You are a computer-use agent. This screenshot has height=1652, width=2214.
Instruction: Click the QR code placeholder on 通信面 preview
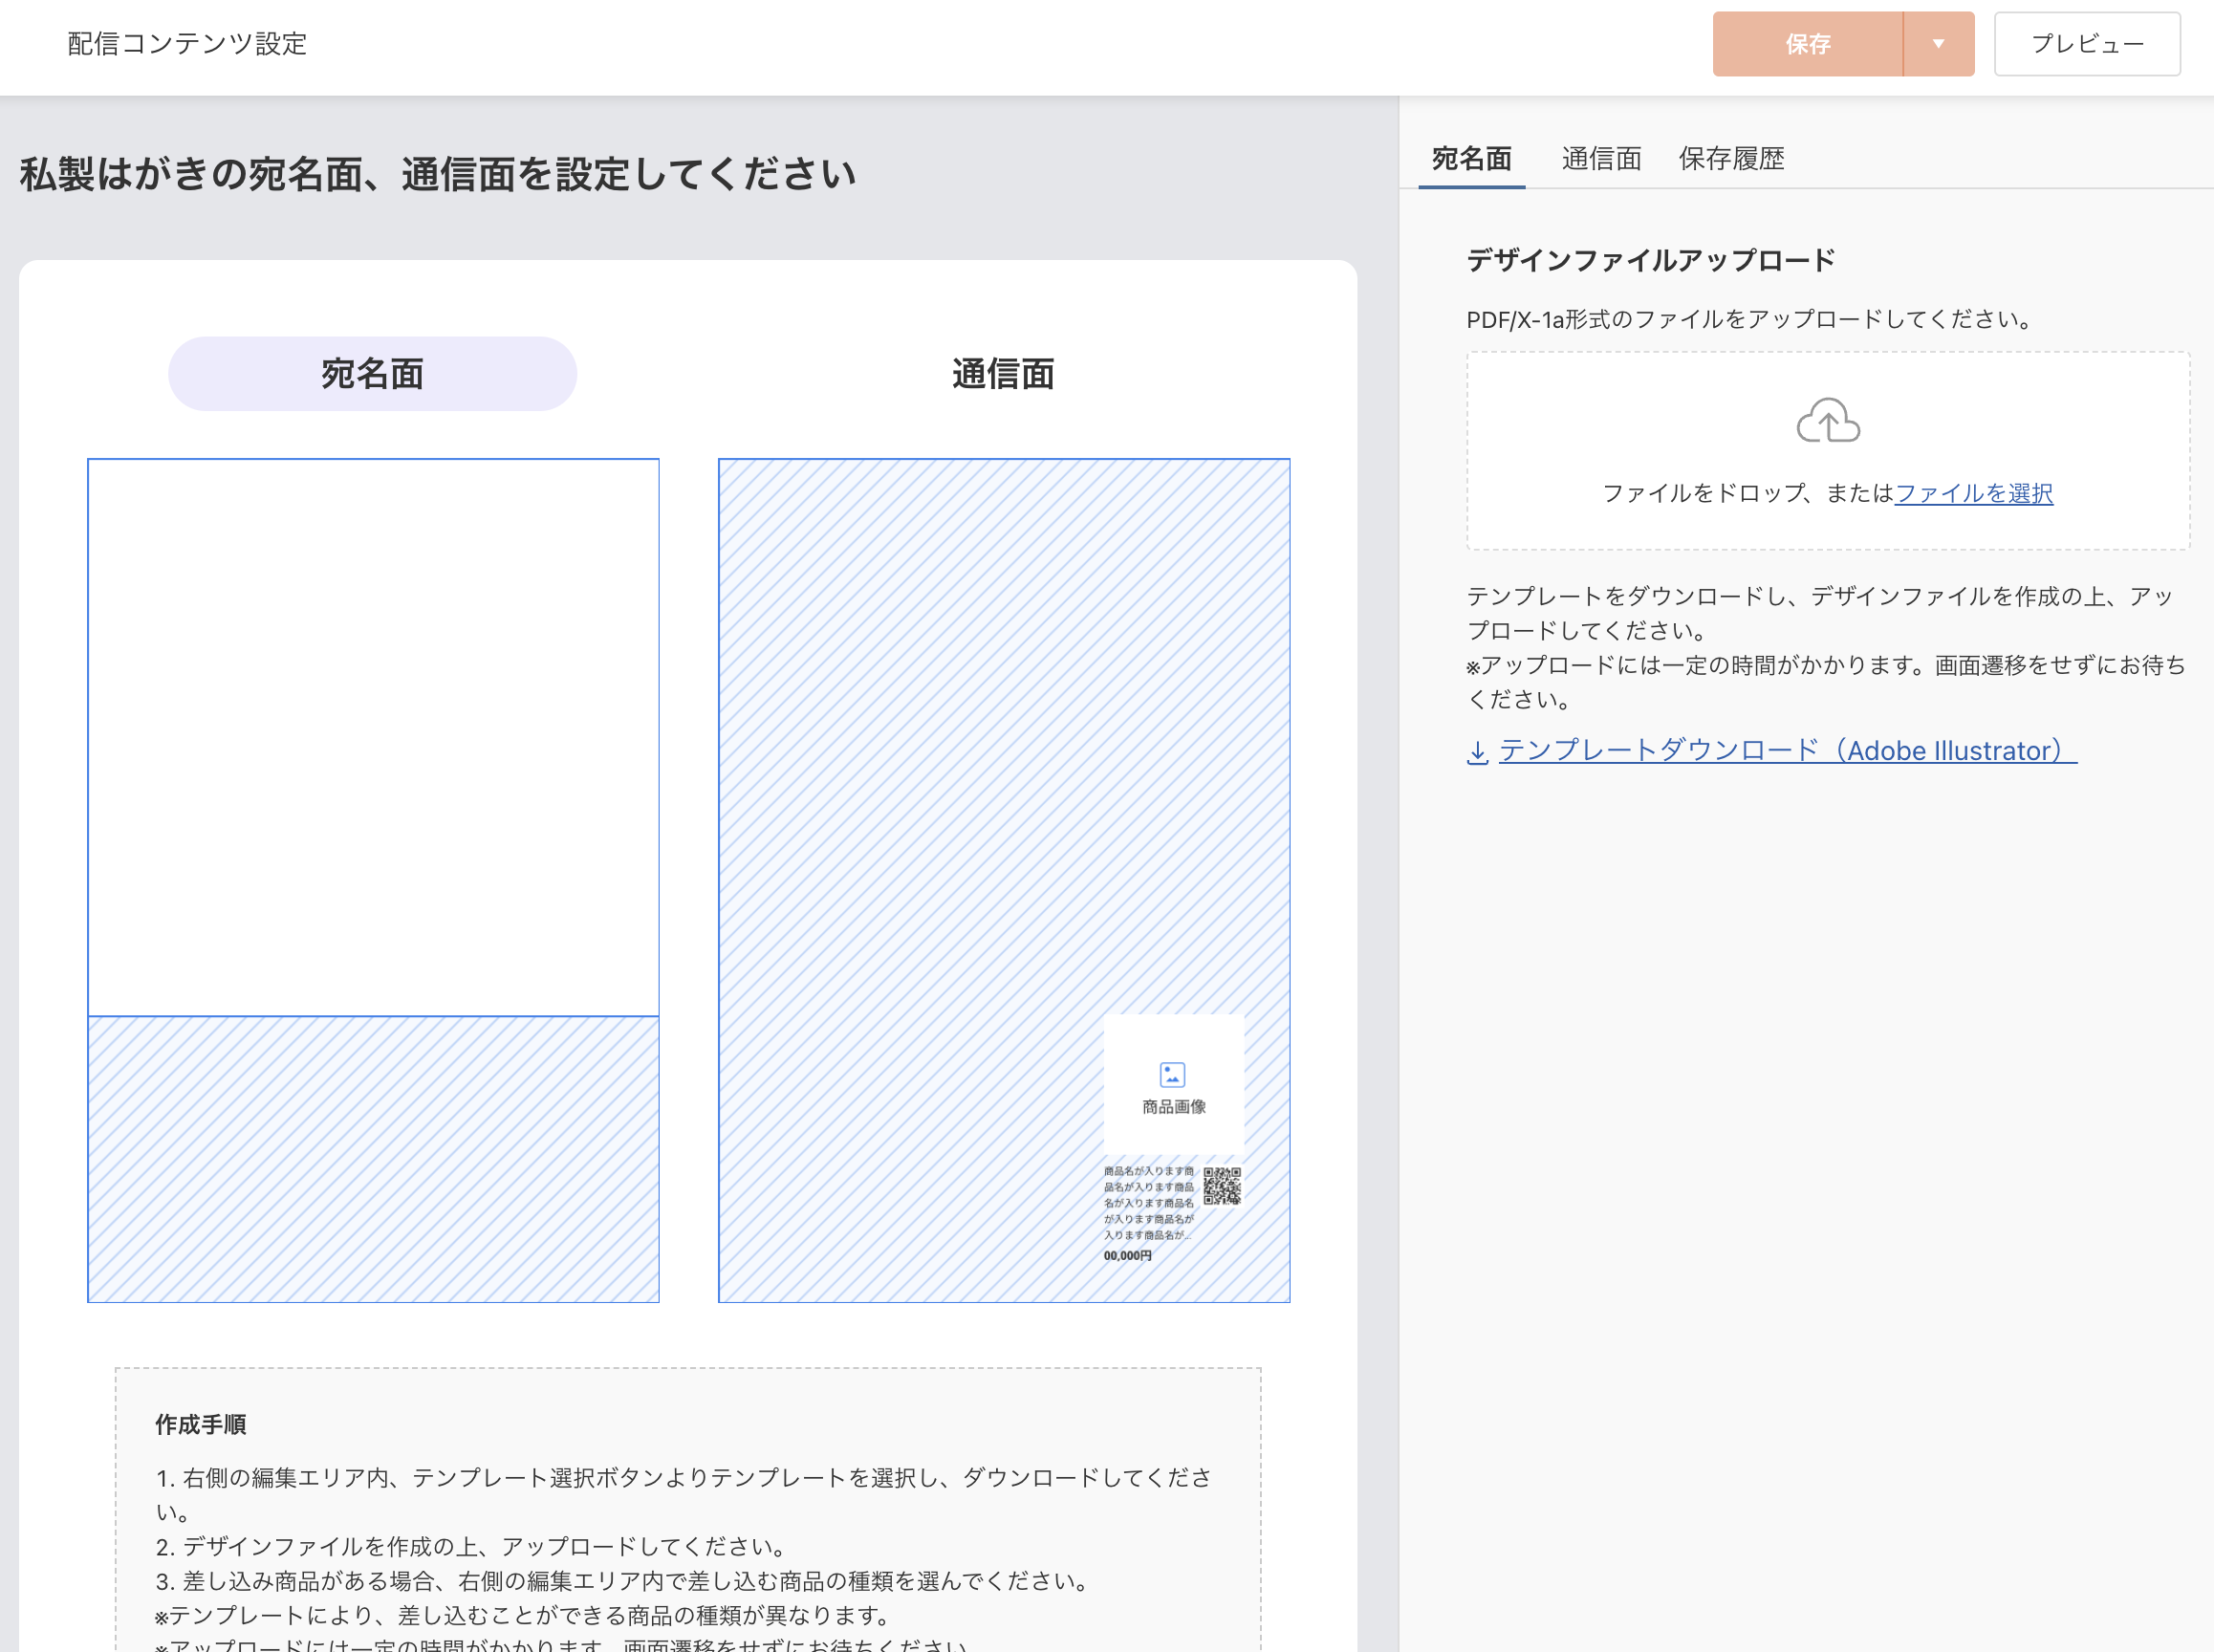point(1225,1185)
